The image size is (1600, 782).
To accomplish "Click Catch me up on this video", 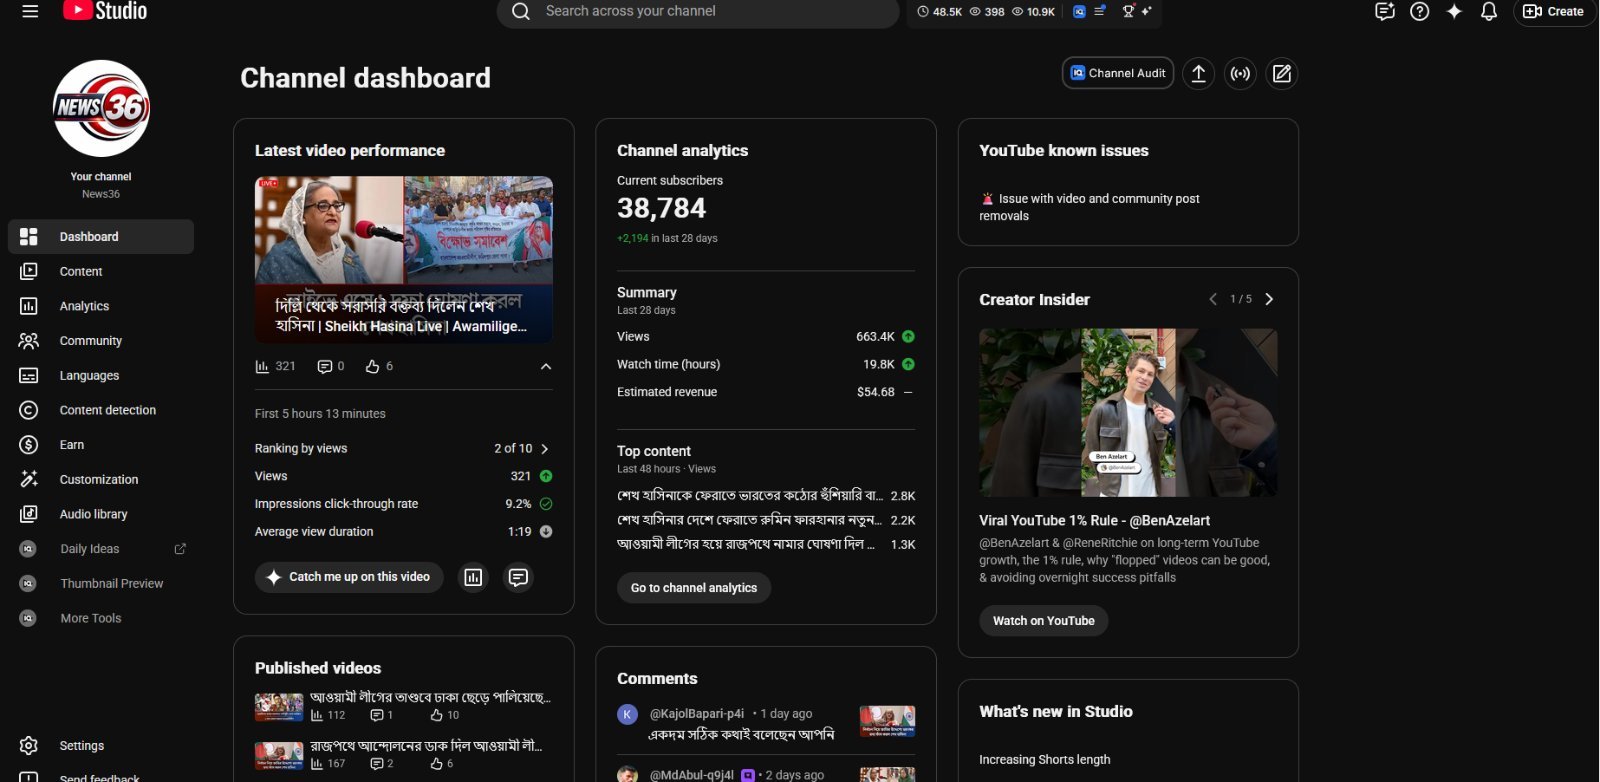I will coord(349,577).
